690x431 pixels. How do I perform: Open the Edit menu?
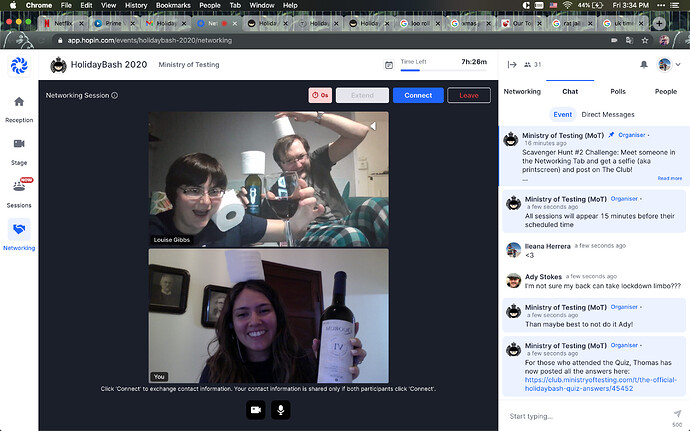point(86,5)
